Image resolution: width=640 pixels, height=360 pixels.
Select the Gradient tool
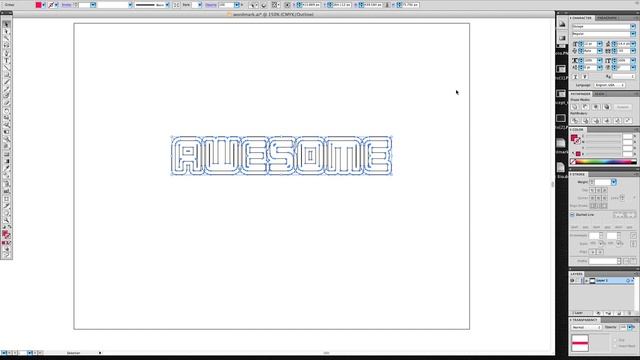[x=6, y=161]
